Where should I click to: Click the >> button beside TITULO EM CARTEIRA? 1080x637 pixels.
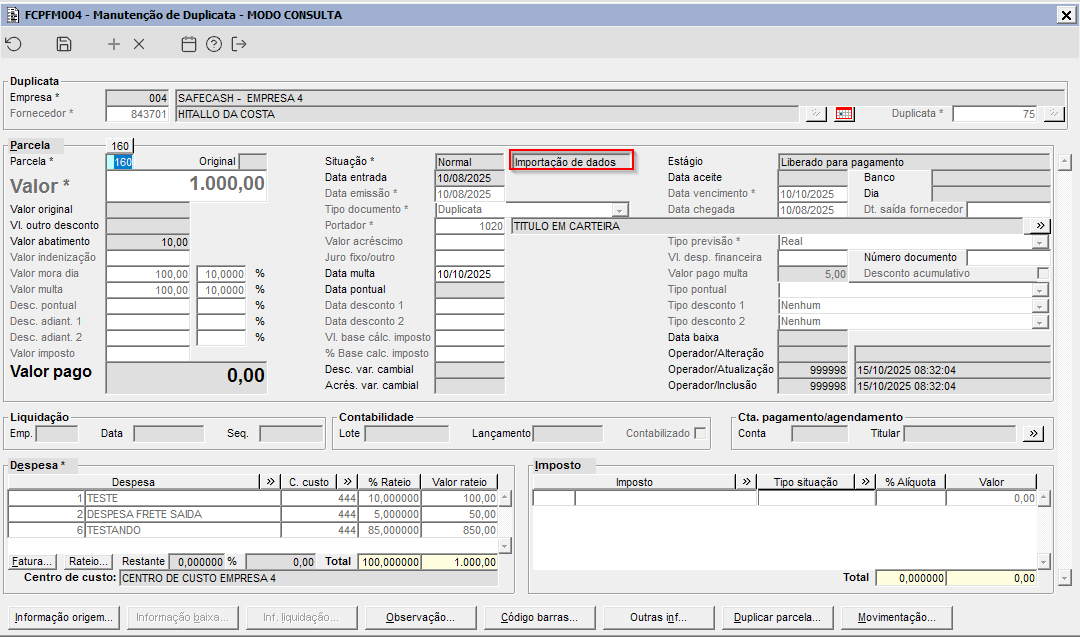click(x=1040, y=226)
